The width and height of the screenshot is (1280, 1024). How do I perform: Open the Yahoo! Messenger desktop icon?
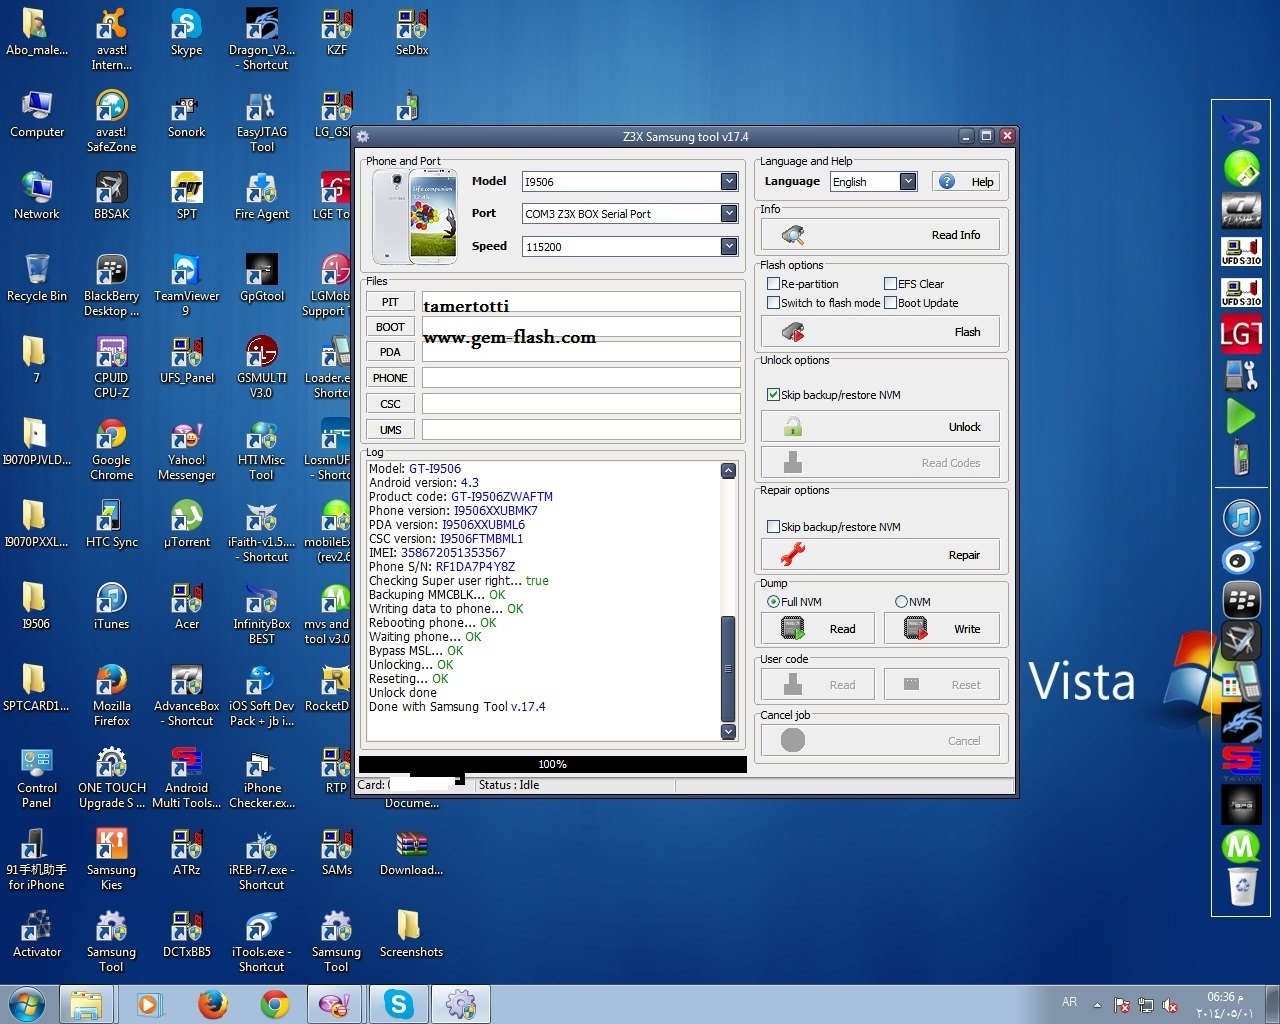186,449
